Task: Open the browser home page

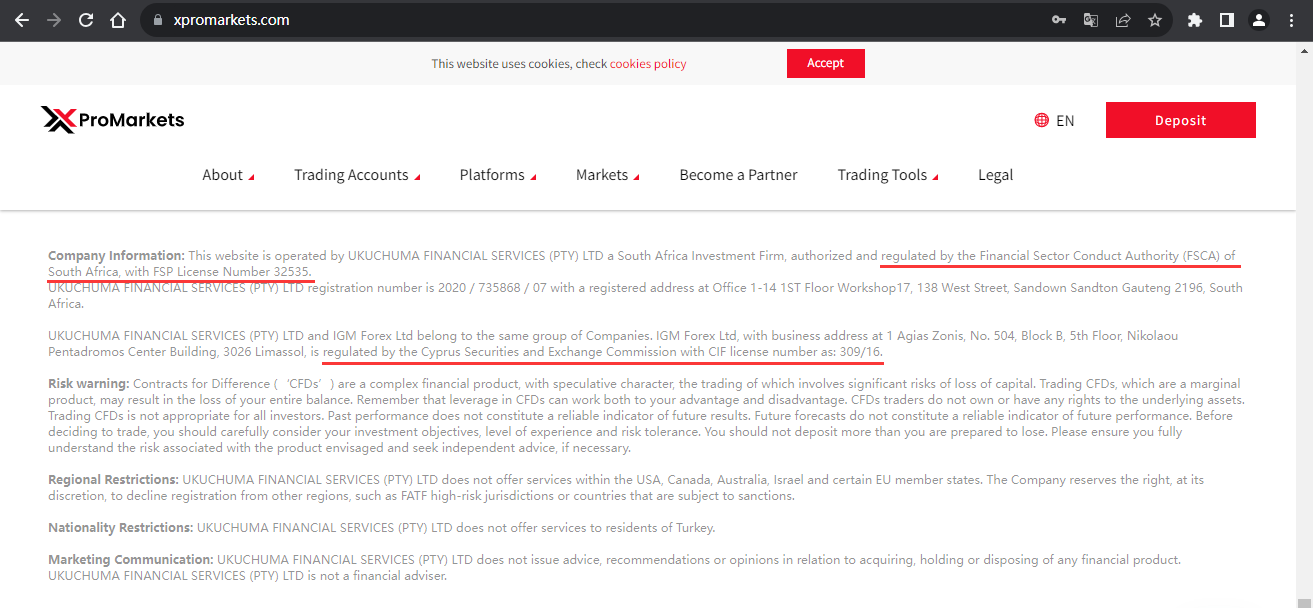Action: point(118,20)
